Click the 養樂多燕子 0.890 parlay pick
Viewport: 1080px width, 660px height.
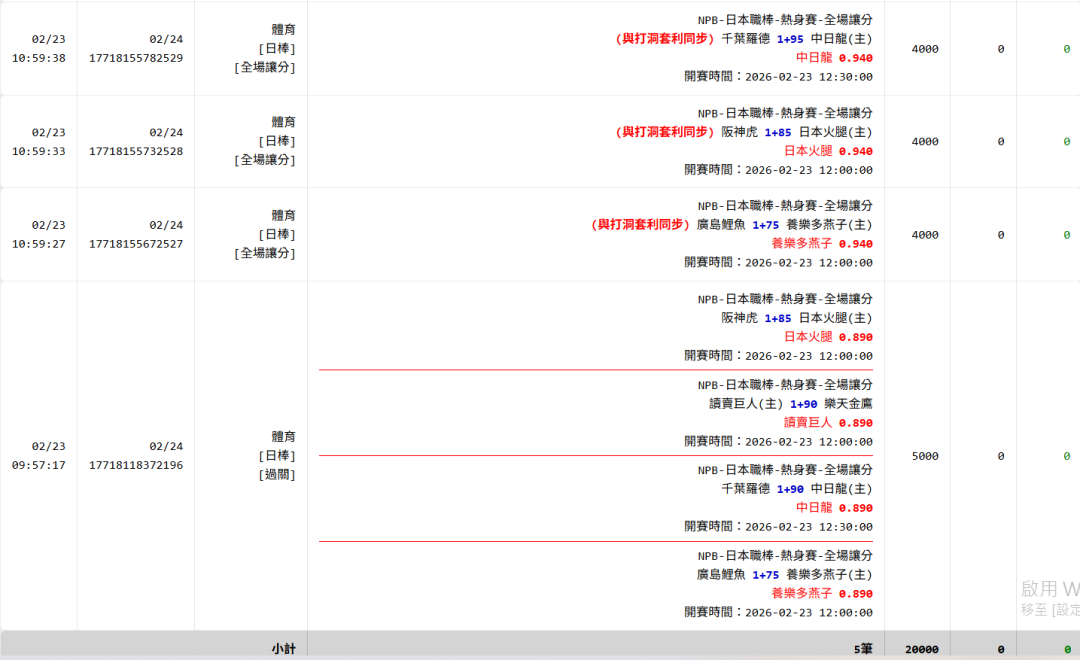[821, 594]
